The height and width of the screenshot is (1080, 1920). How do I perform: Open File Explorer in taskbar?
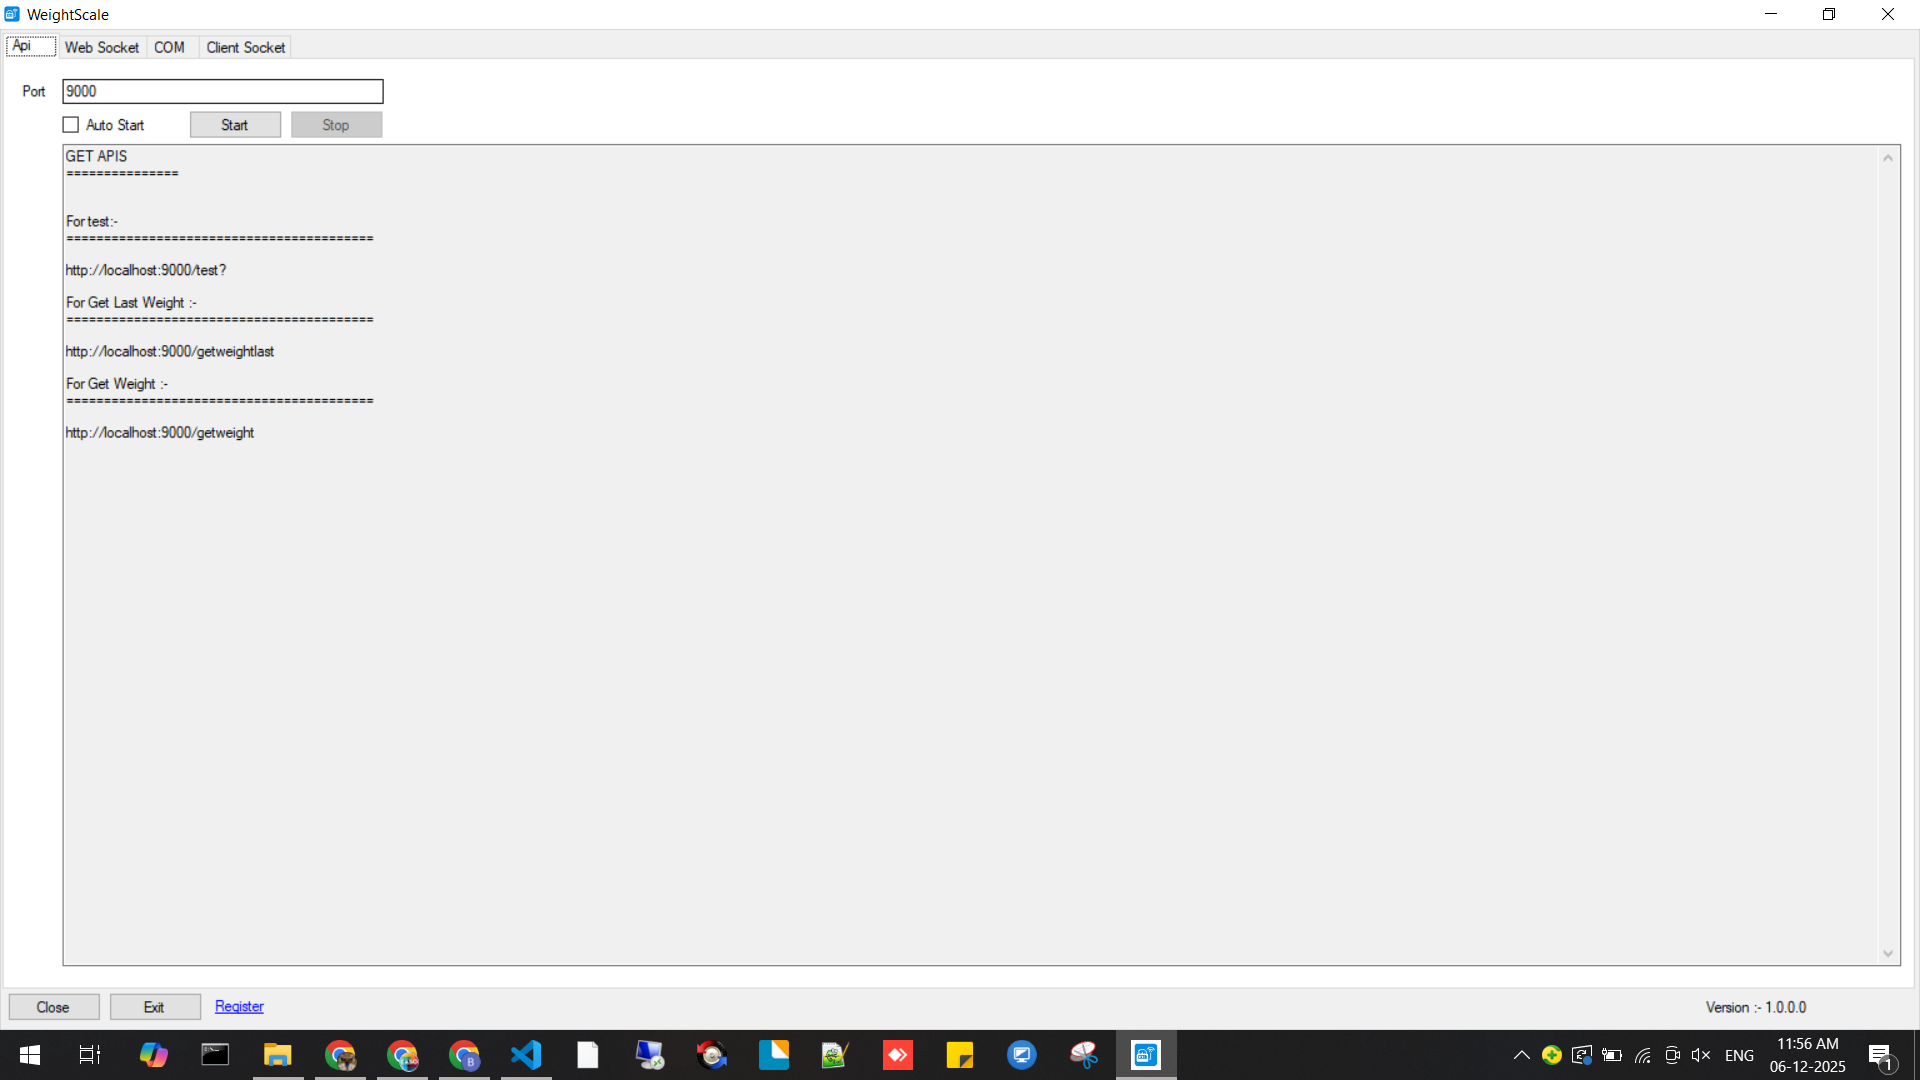pos(277,1055)
